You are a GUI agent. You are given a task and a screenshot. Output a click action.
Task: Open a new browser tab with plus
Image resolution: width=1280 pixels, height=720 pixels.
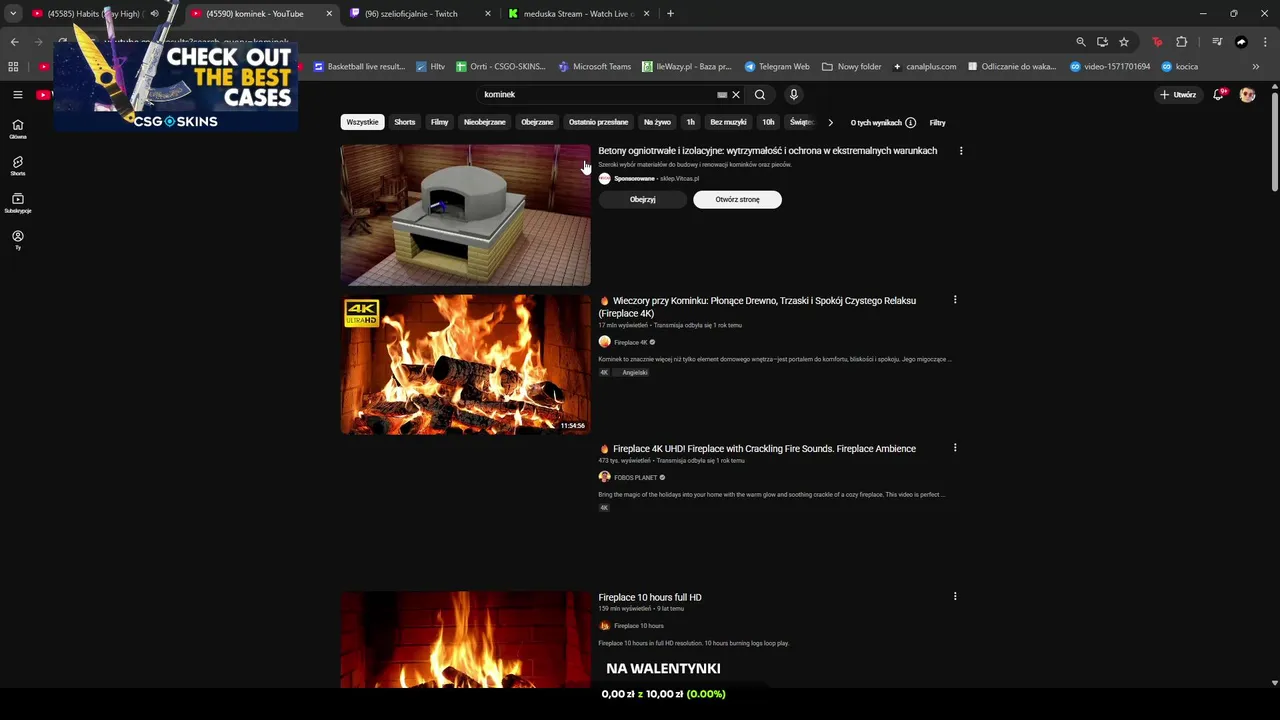[670, 14]
